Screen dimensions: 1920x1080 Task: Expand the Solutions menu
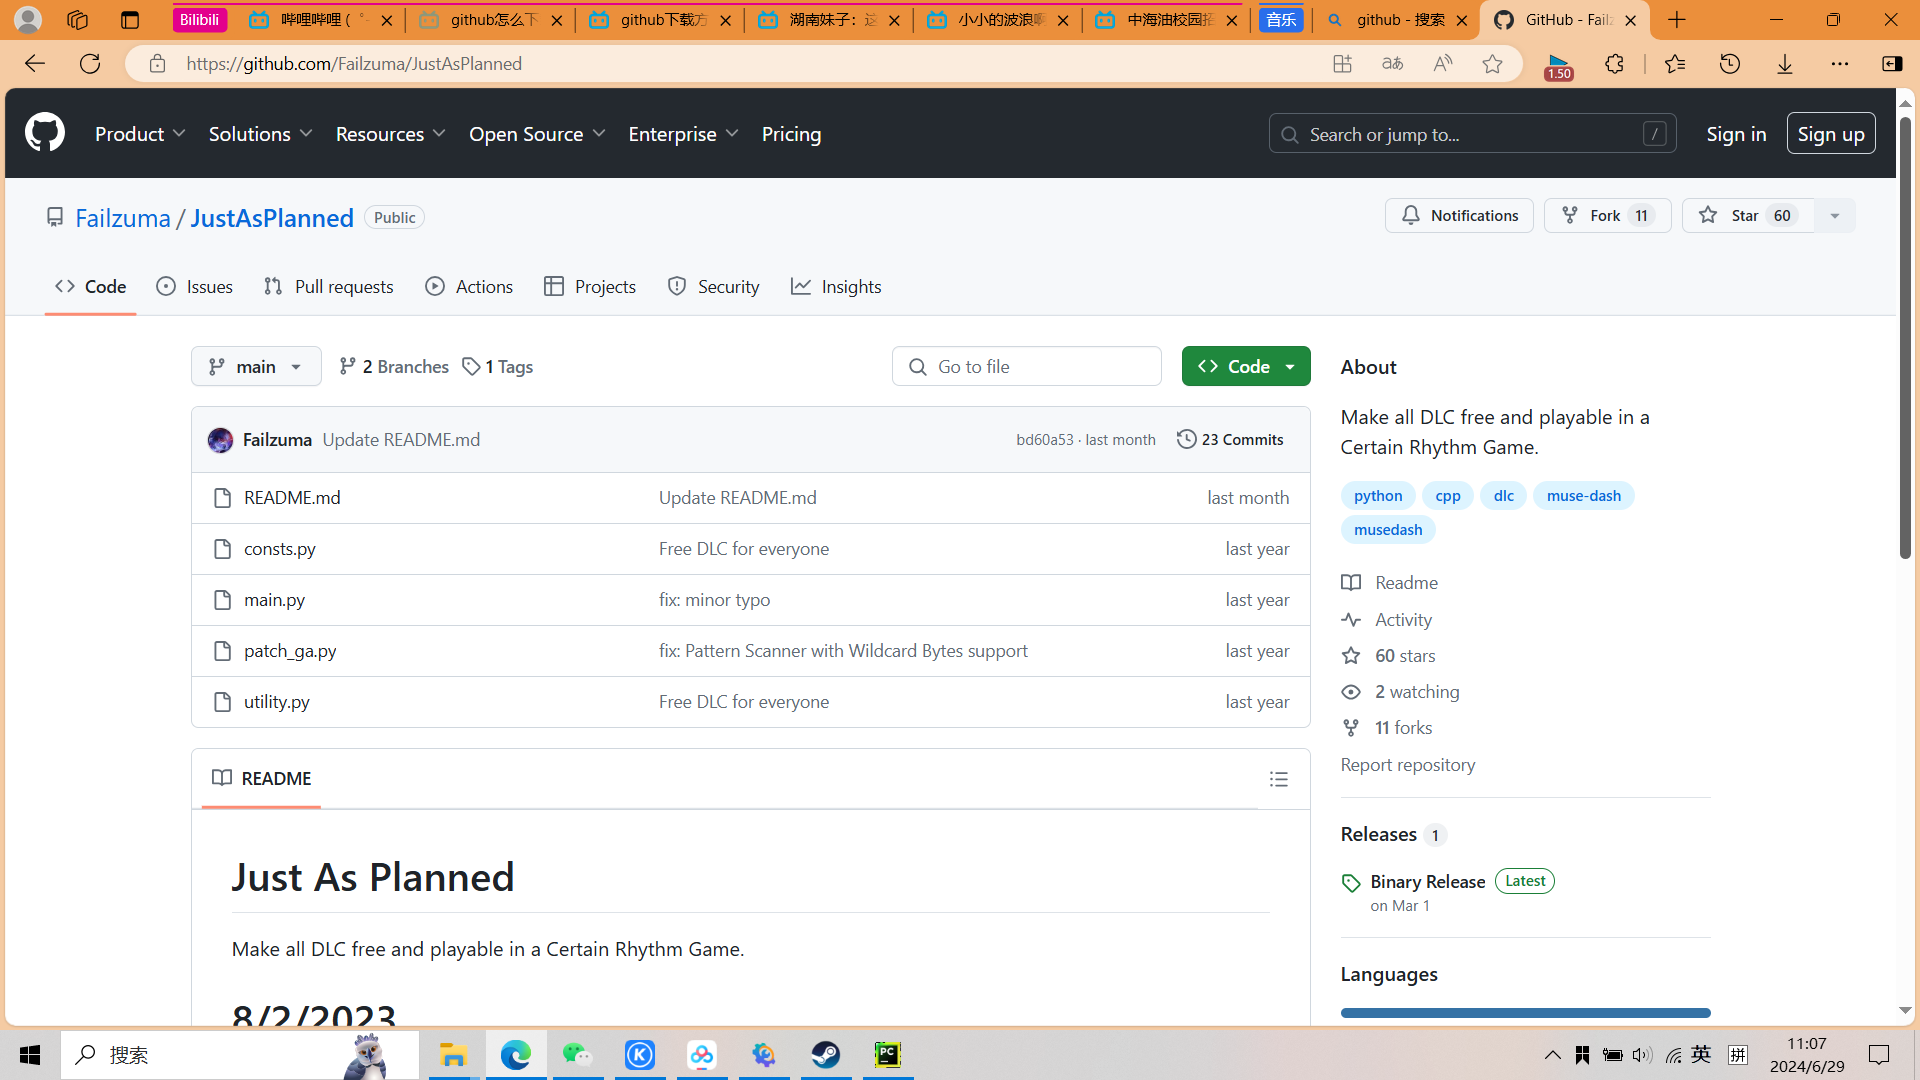pyautogui.click(x=261, y=134)
